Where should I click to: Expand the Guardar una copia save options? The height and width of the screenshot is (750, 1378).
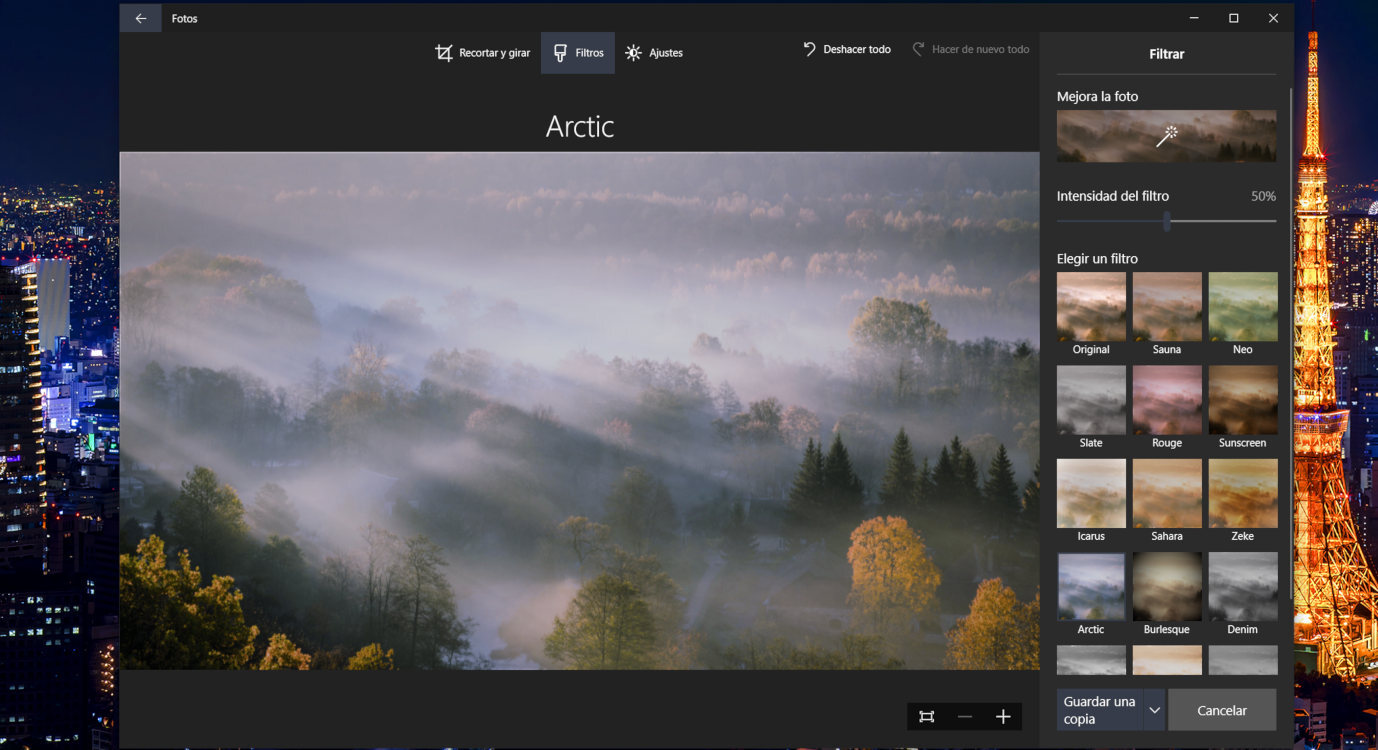[x=1152, y=709]
